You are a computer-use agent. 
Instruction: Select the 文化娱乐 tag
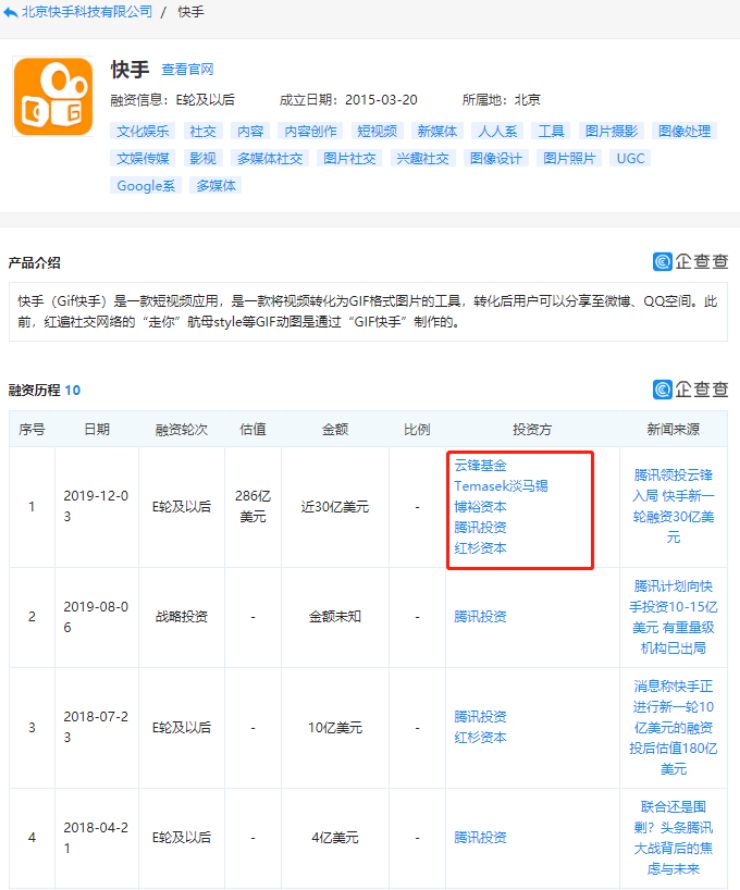pos(143,131)
